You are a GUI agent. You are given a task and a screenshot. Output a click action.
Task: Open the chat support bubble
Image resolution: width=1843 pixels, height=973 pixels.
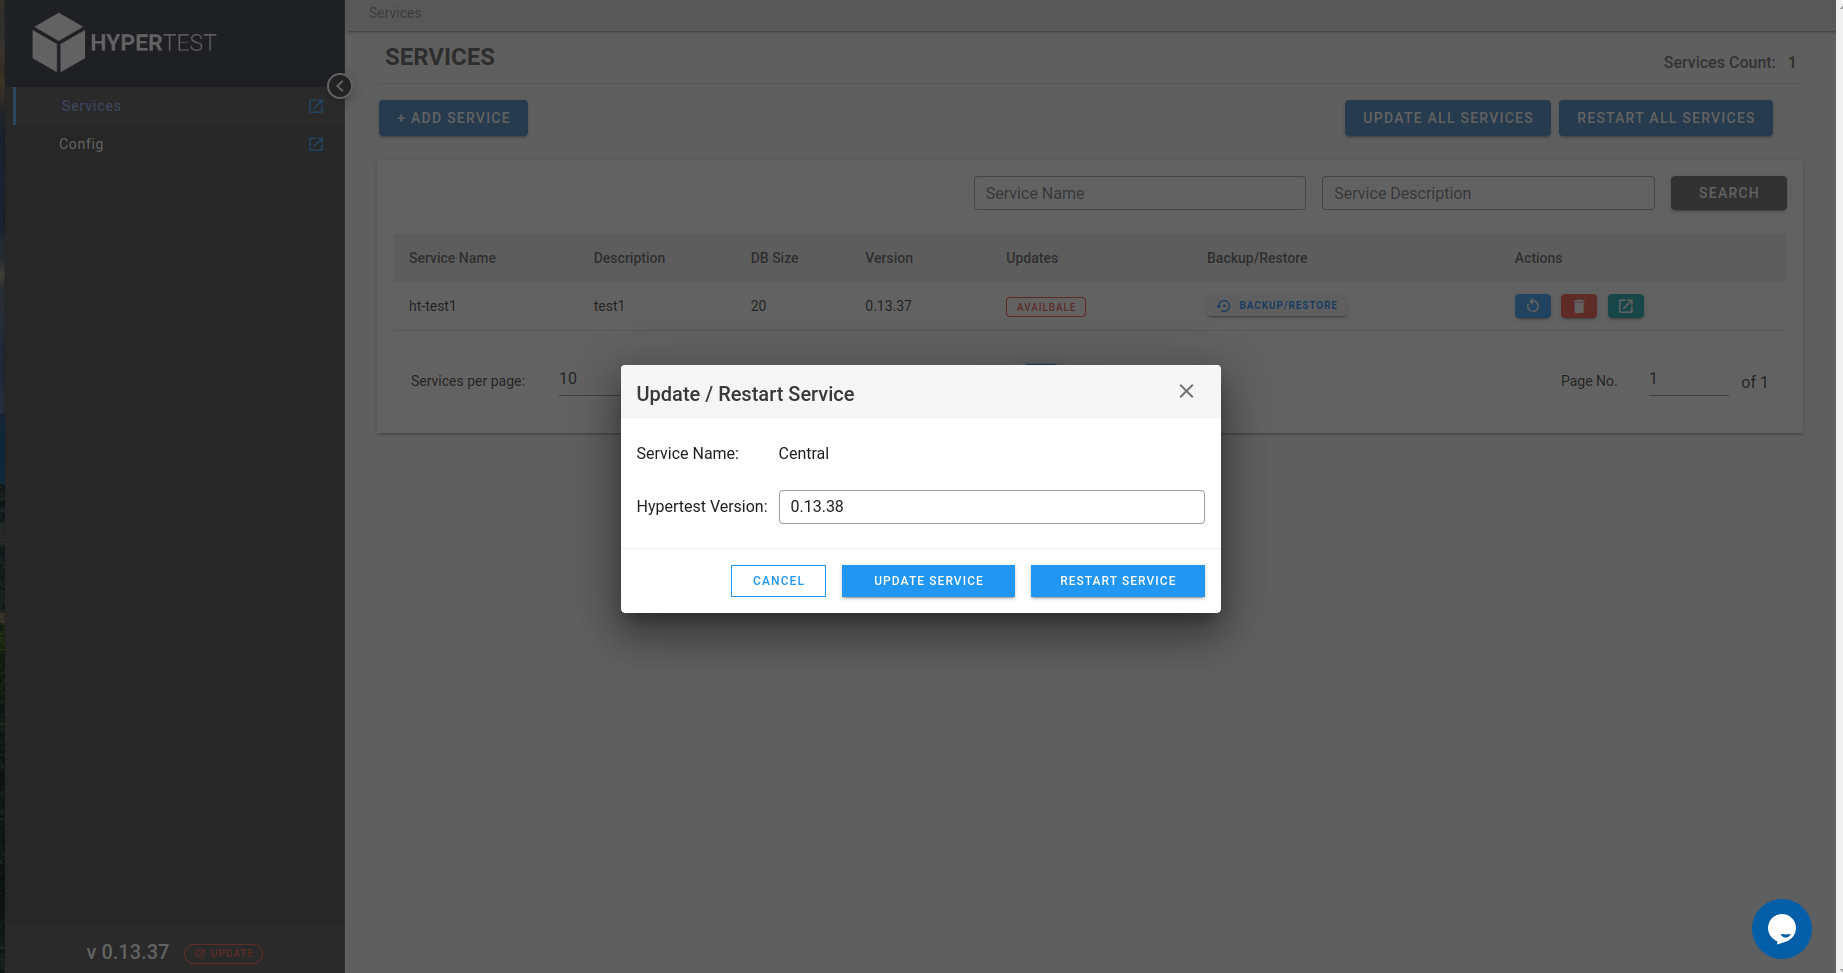click(1781, 928)
